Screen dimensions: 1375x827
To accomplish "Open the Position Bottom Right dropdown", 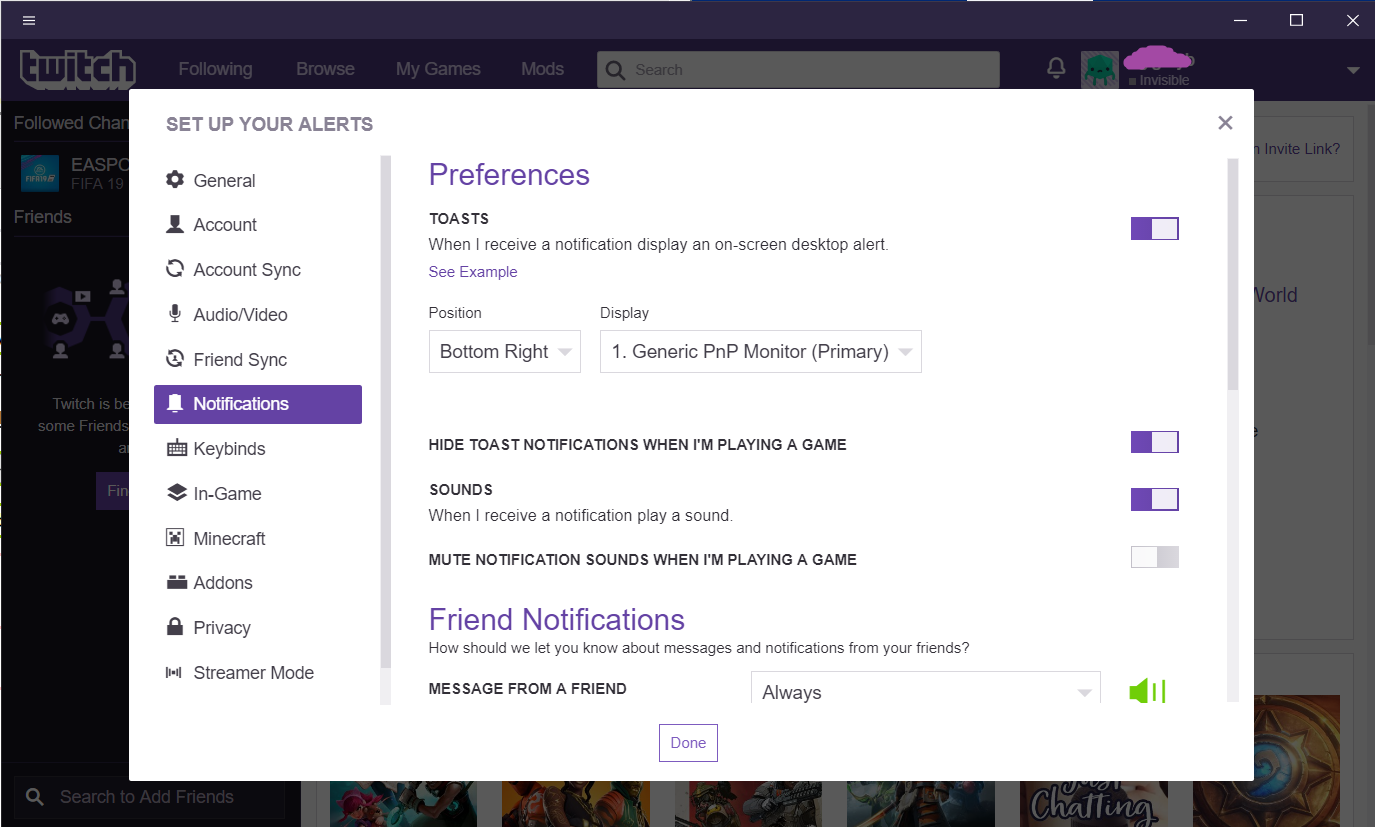I will coord(505,352).
